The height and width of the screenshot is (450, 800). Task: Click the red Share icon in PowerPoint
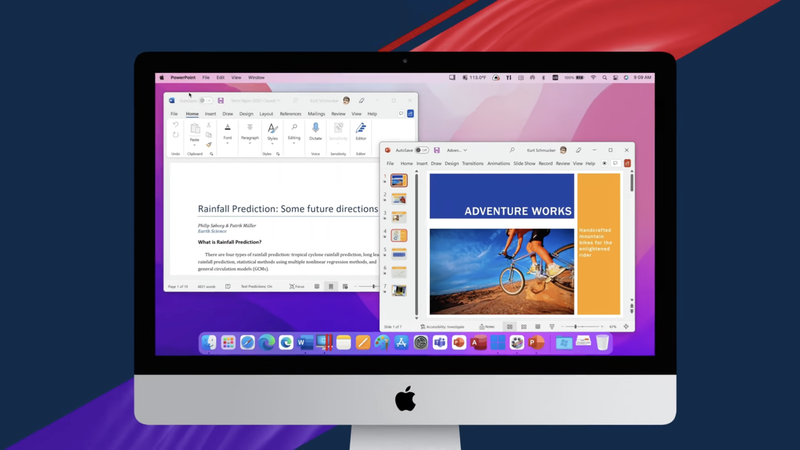click(627, 163)
